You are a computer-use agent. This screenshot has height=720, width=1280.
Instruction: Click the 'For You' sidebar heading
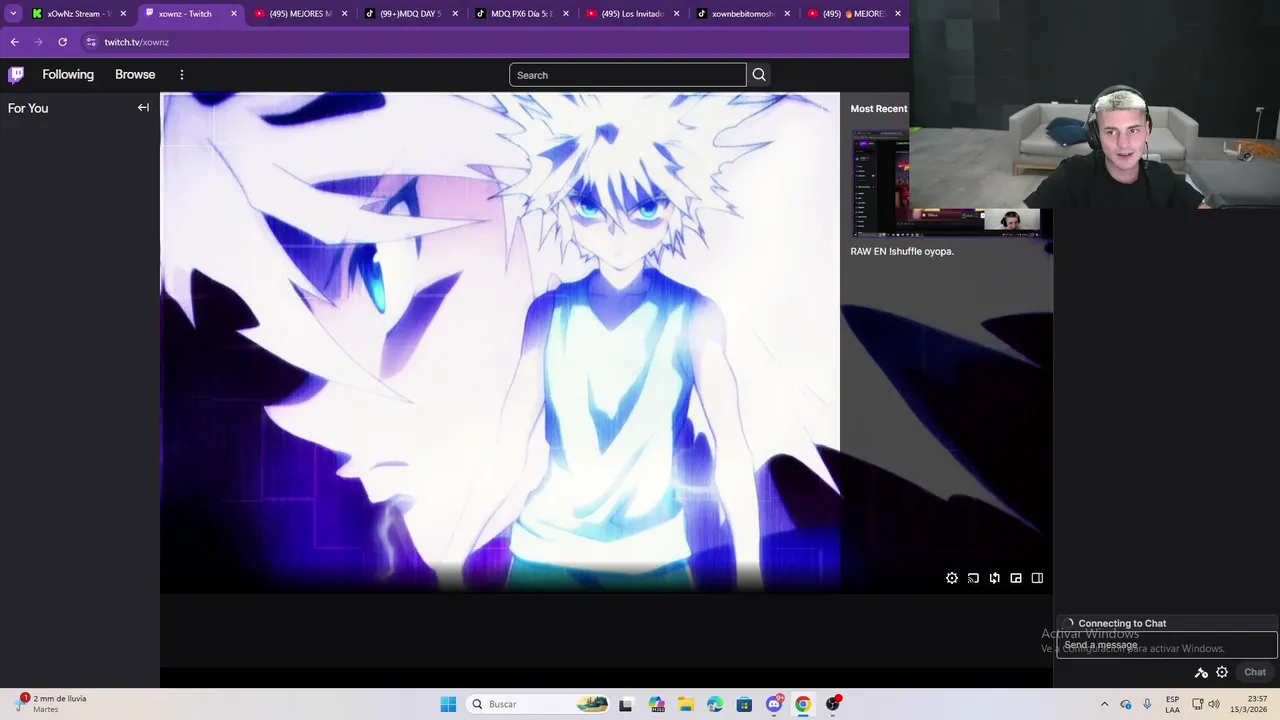(x=28, y=108)
